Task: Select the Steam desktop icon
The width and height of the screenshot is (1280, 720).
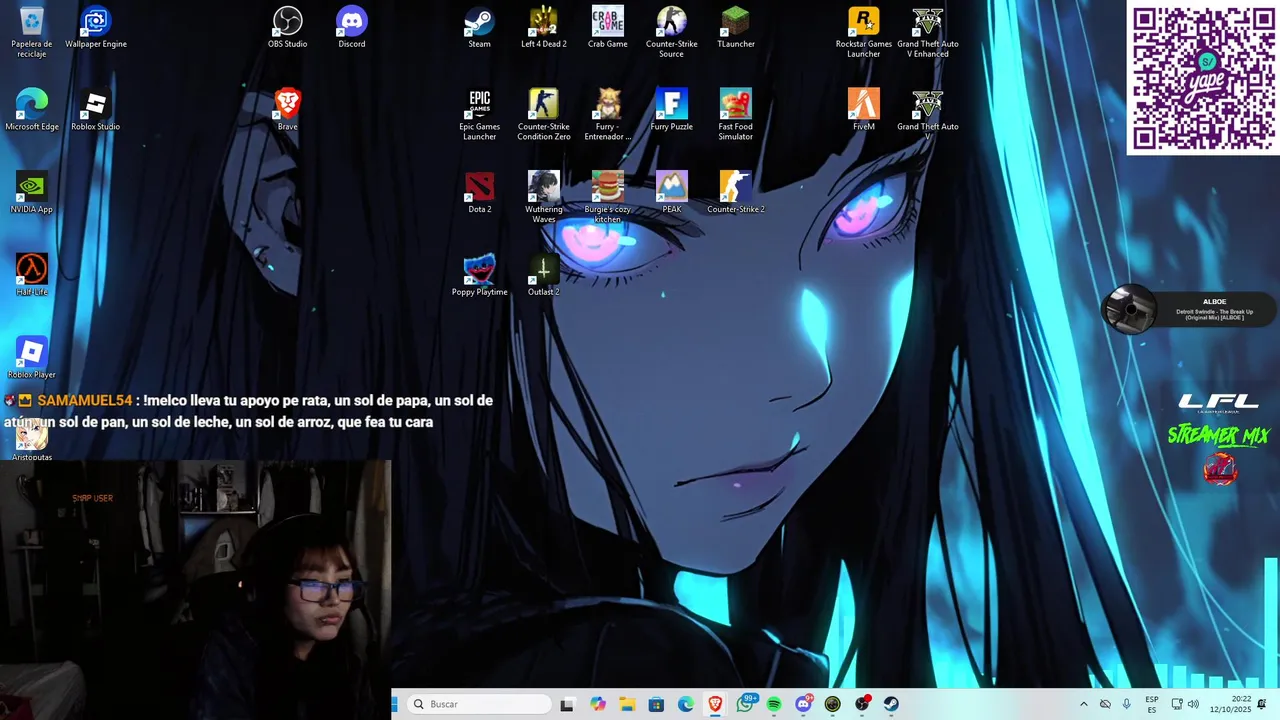Action: coord(480,27)
